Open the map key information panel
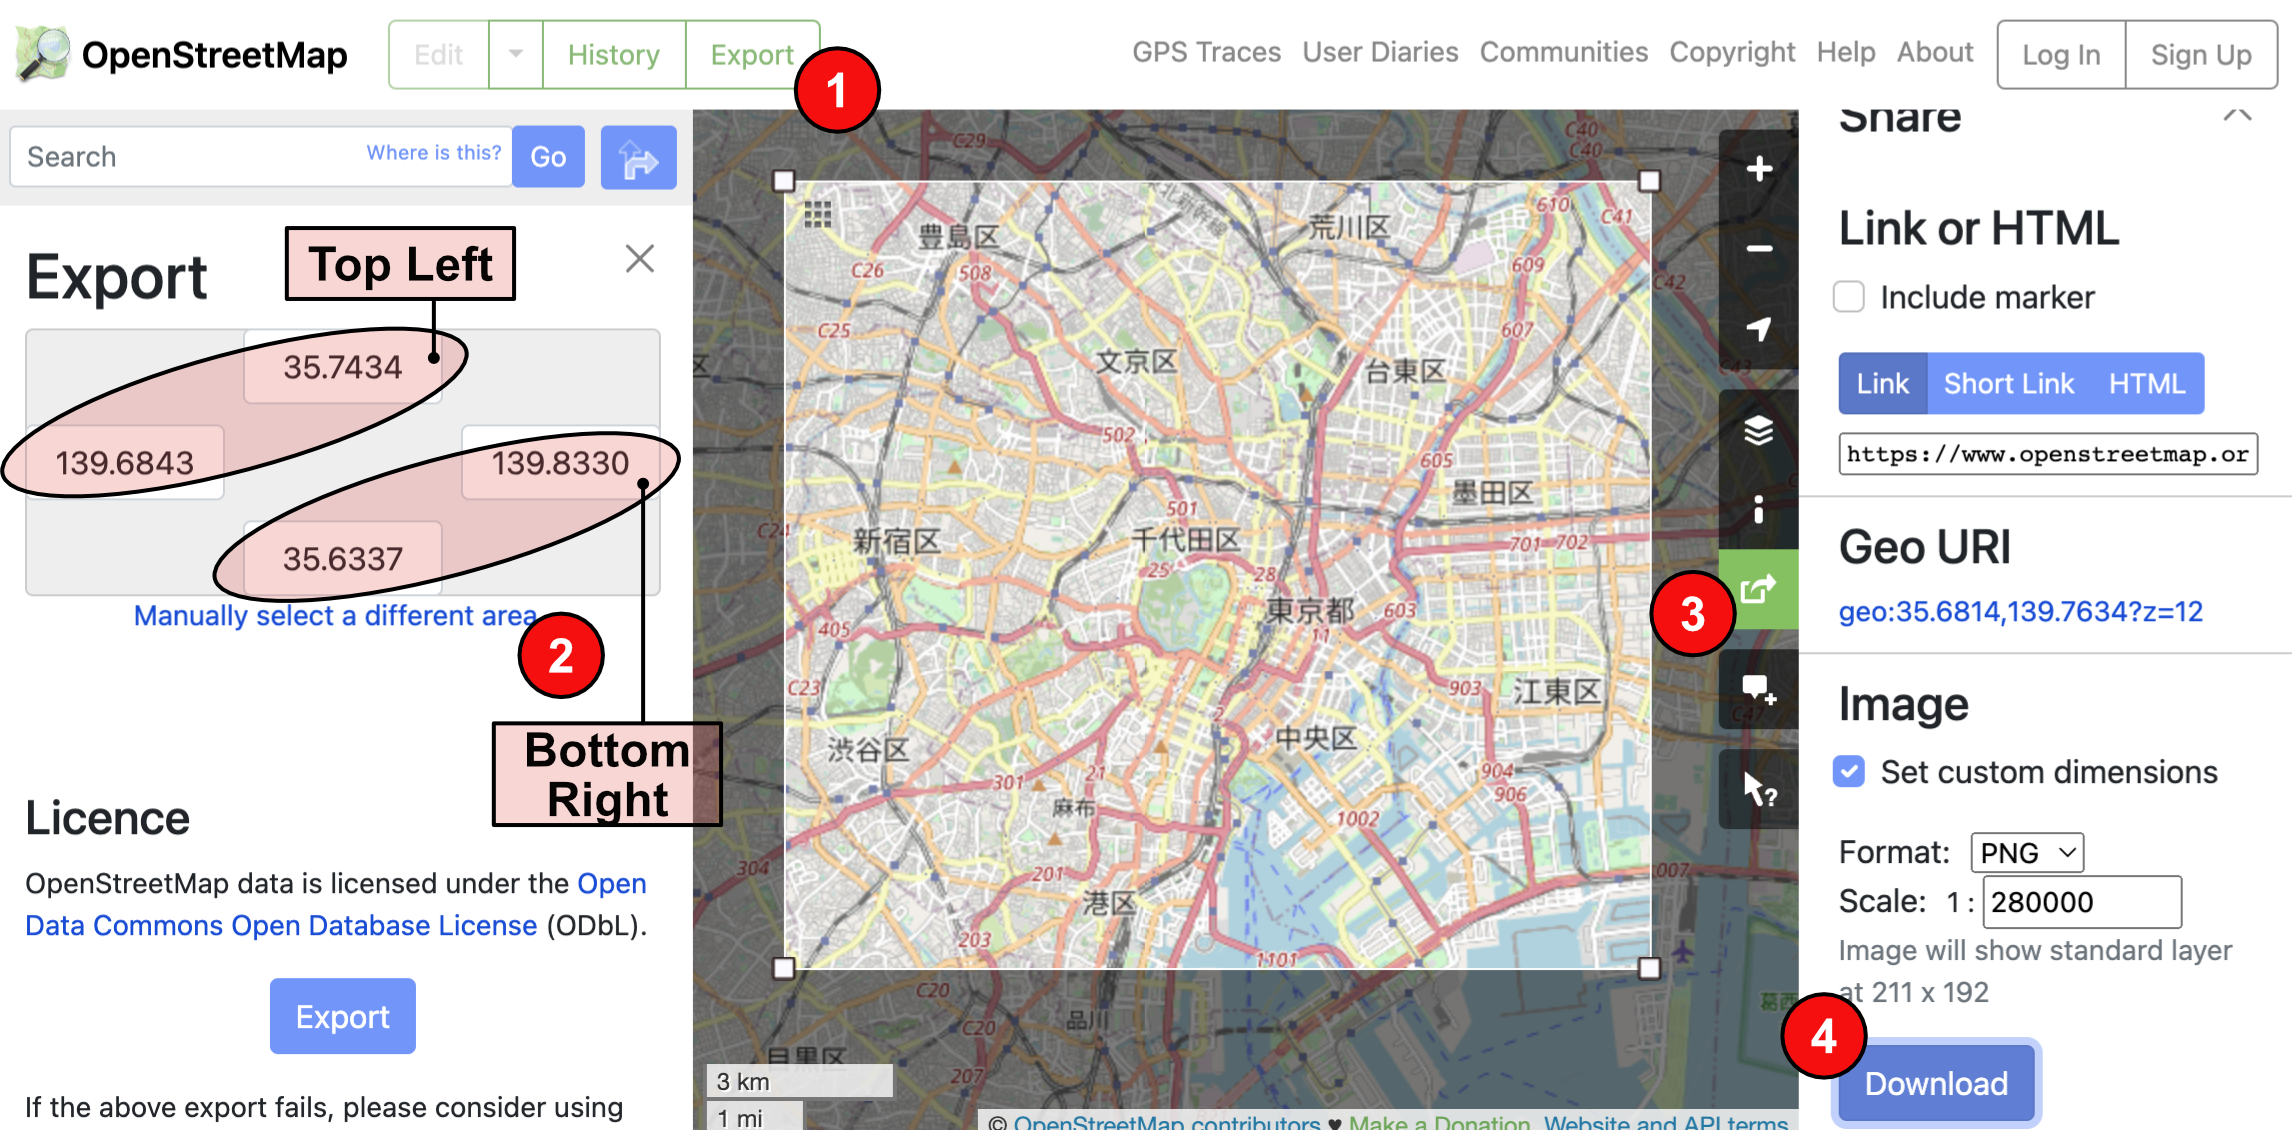The width and height of the screenshot is (2292, 1130). (1758, 510)
